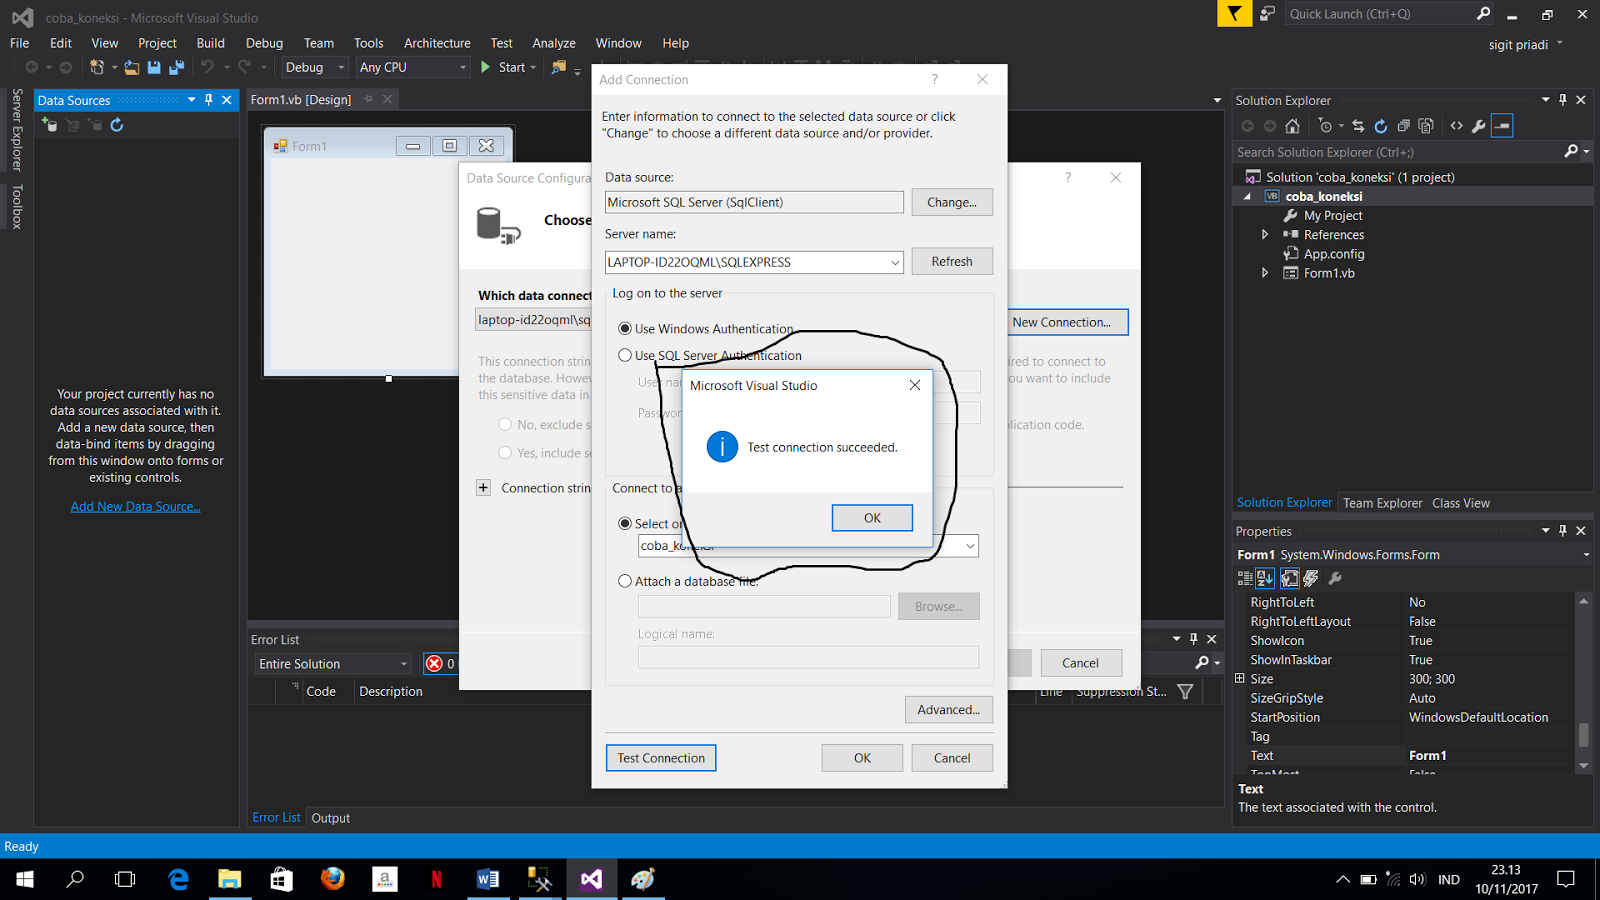
Task: Click the Change... data source button
Action: coord(952,202)
